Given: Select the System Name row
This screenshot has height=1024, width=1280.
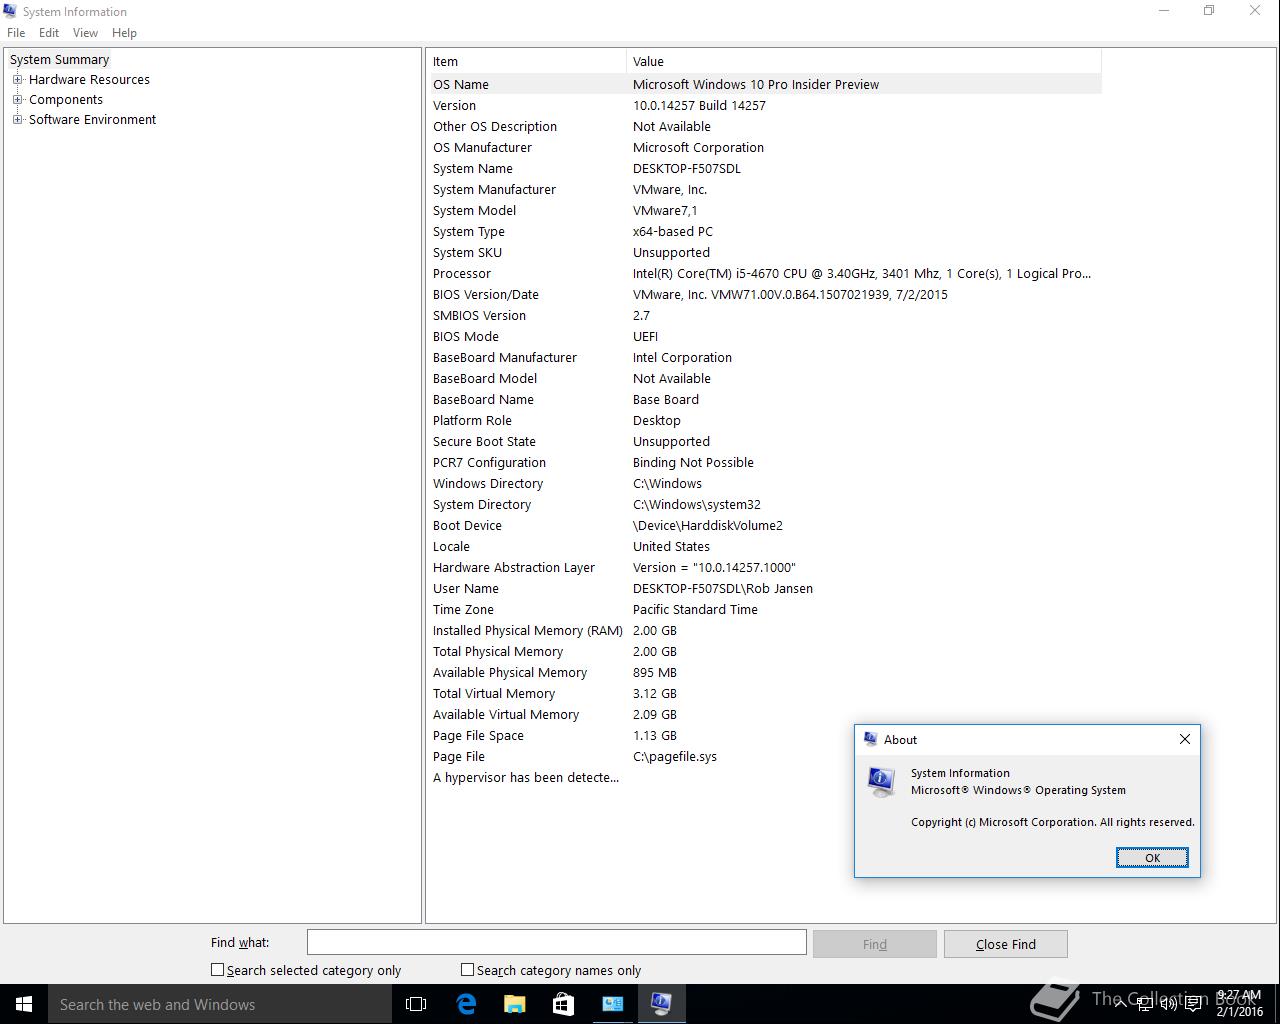Looking at the screenshot, I should [766, 168].
